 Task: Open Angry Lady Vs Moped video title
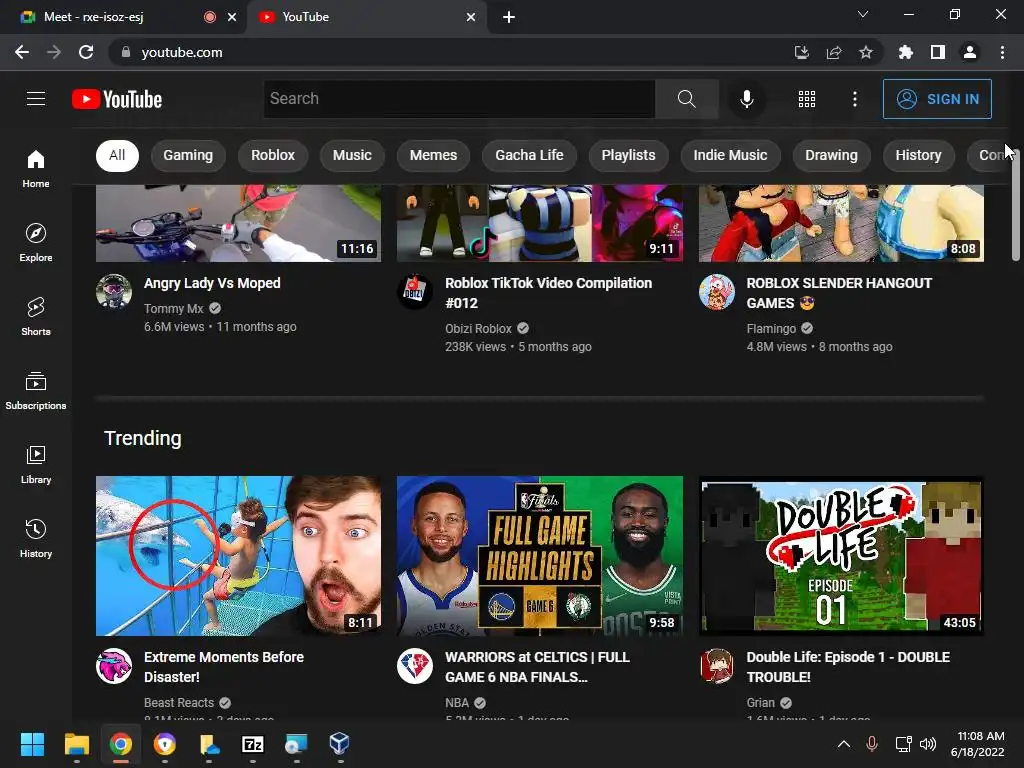(x=212, y=283)
